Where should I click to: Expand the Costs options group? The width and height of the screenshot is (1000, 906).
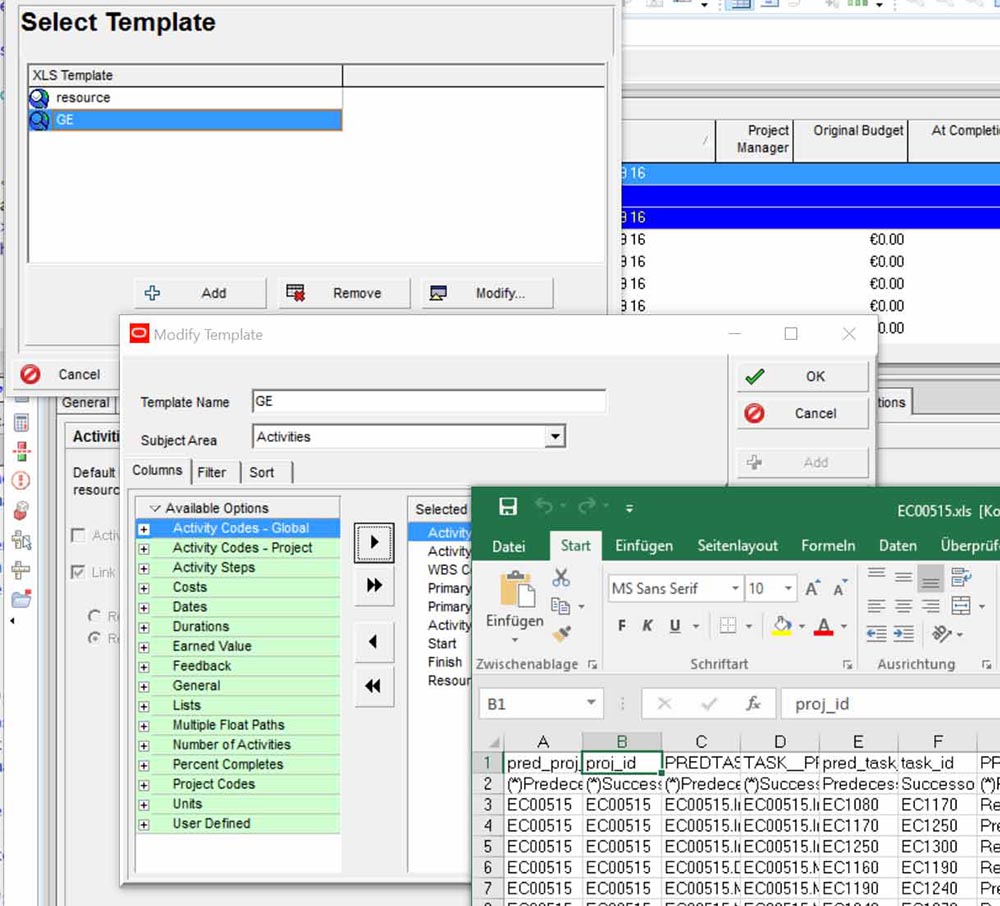pos(144,588)
